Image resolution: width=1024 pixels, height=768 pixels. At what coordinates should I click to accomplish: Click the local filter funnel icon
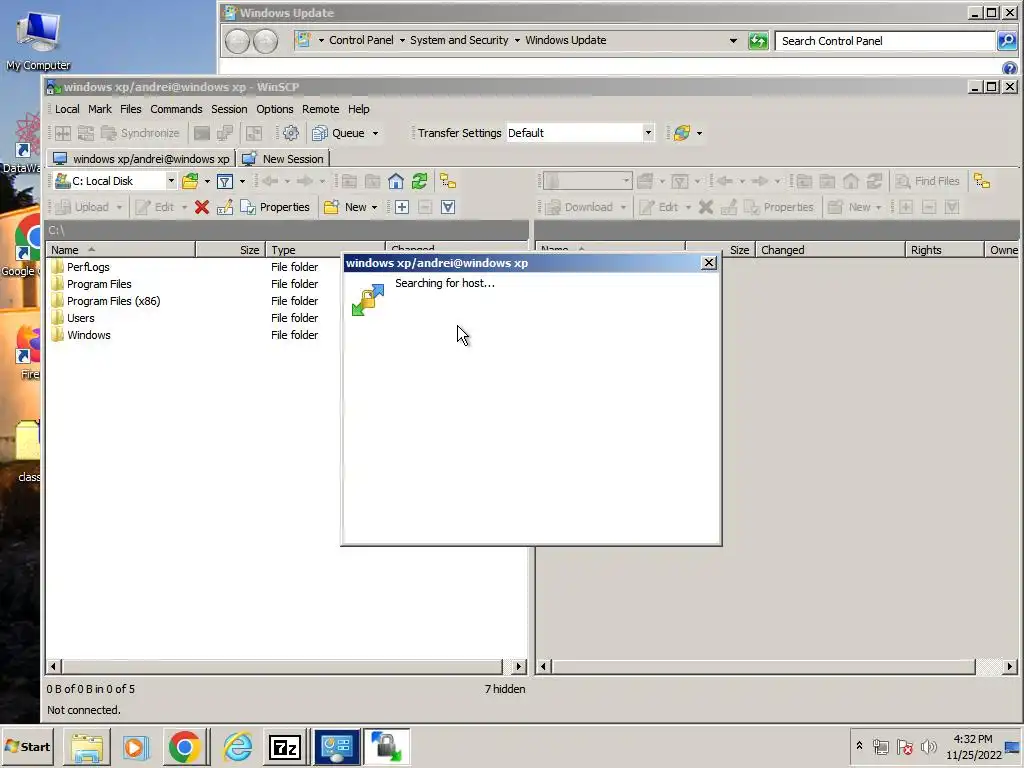pos(225,181)
